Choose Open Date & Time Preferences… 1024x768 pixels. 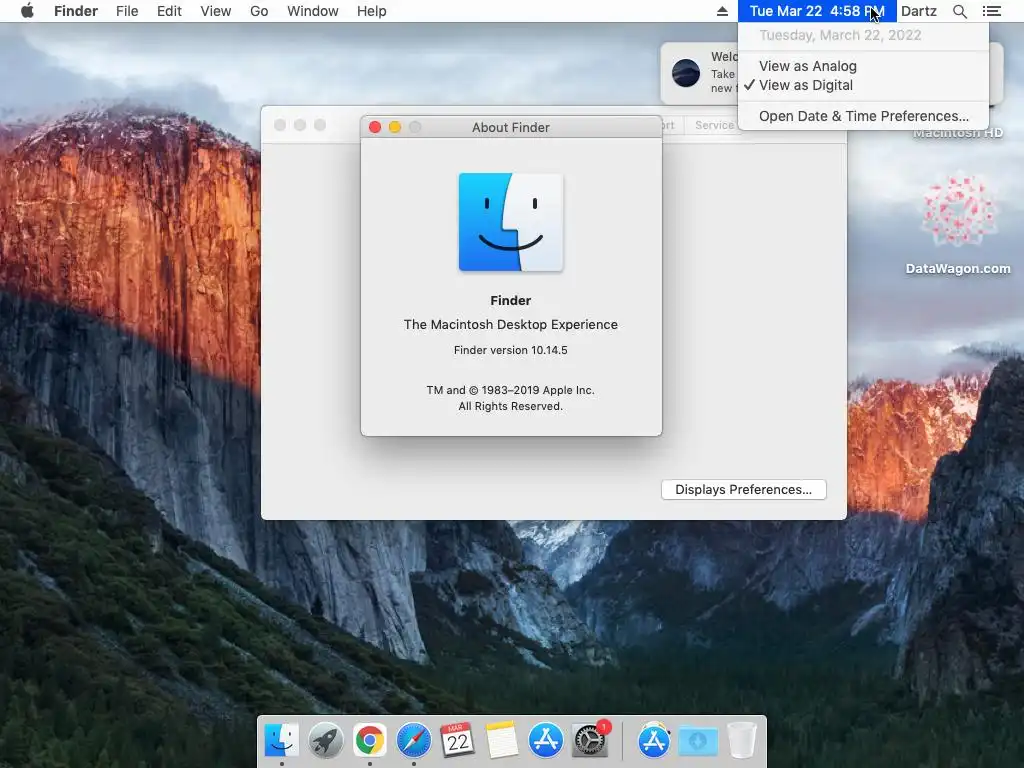[863, 116]
